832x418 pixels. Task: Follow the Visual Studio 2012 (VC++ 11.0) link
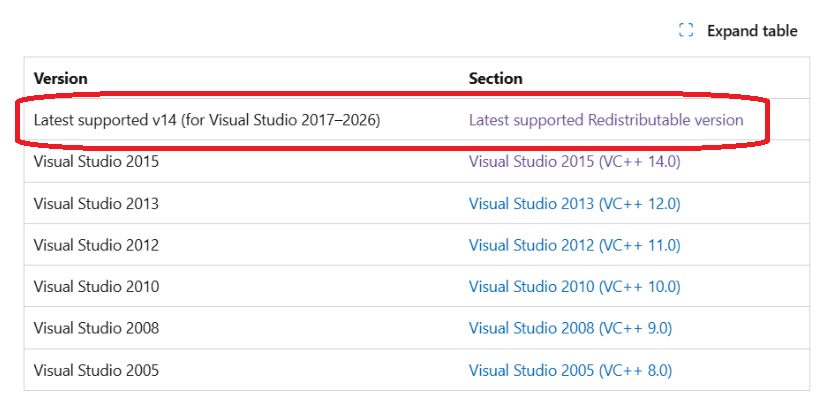point(575,245)
